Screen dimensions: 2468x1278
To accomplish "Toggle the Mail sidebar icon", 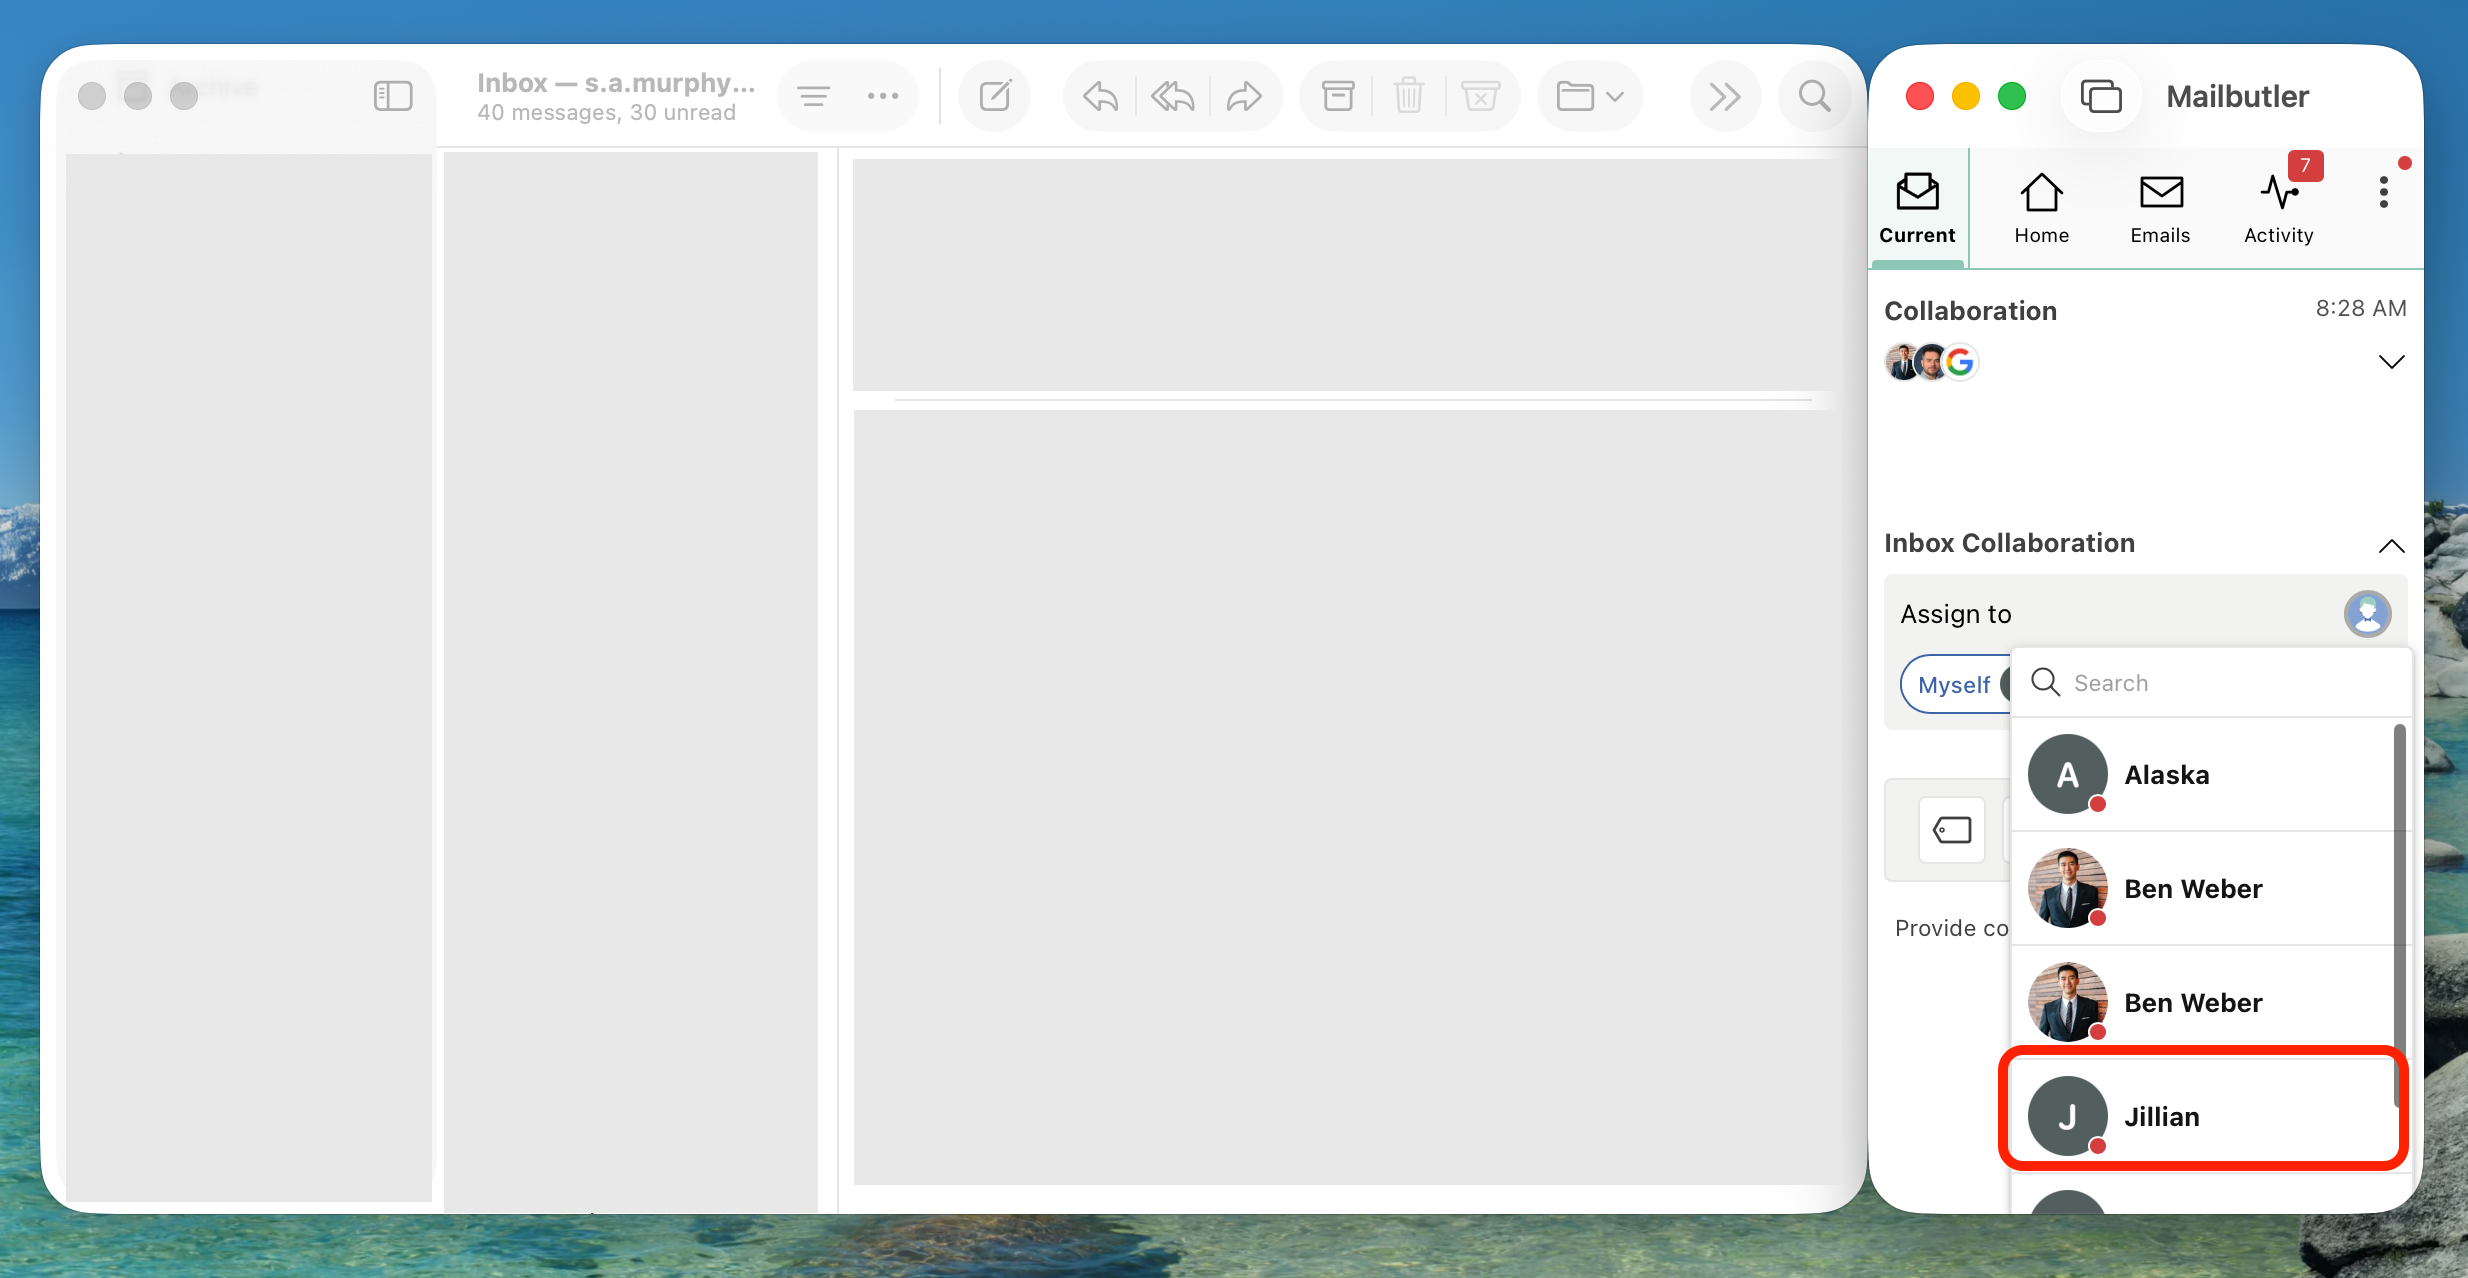I will pos(393,96).
